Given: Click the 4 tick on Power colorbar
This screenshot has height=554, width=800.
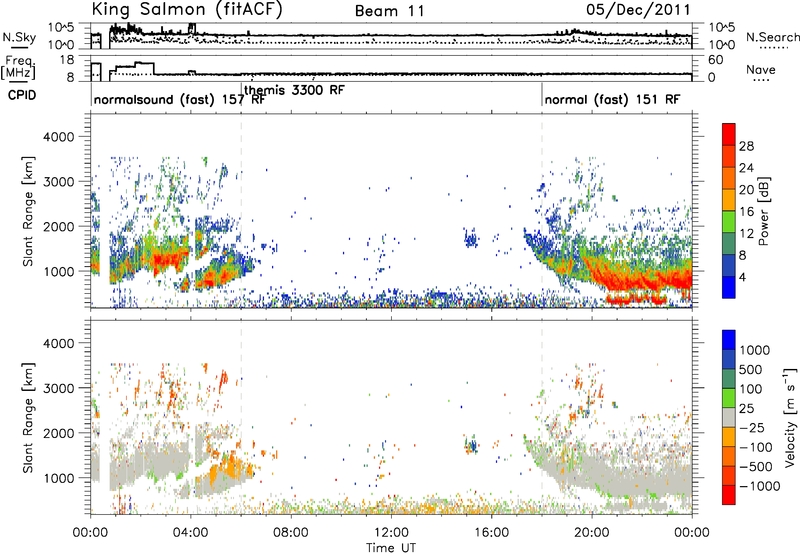Looking at the screenshot, I should 743,276.
